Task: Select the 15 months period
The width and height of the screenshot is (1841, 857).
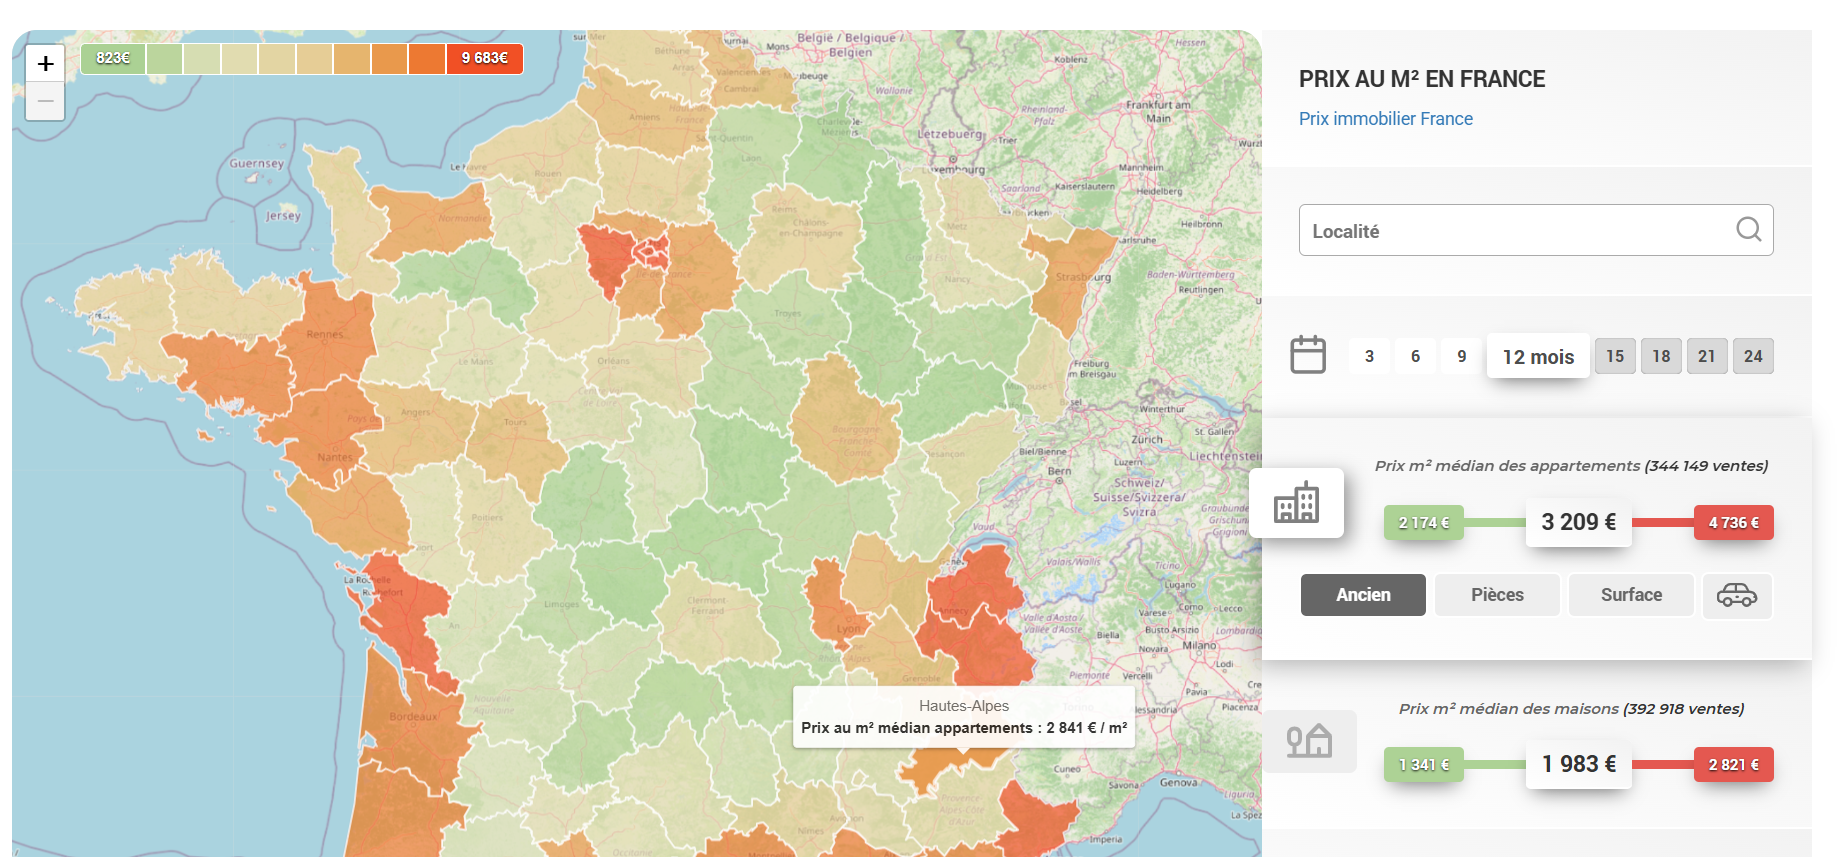Action: (1615, 356)
